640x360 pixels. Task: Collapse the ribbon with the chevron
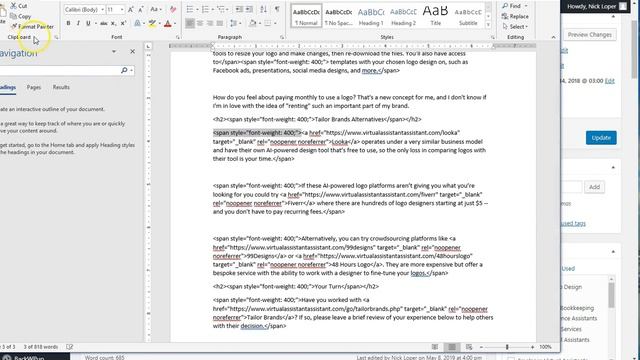coord(553,37)
